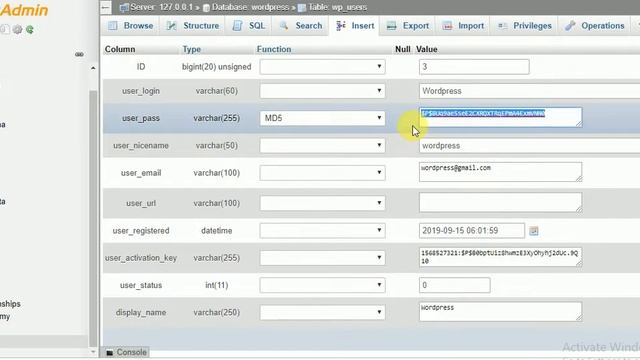Click the Structure tab icon
640x360 pixels.
171,26
